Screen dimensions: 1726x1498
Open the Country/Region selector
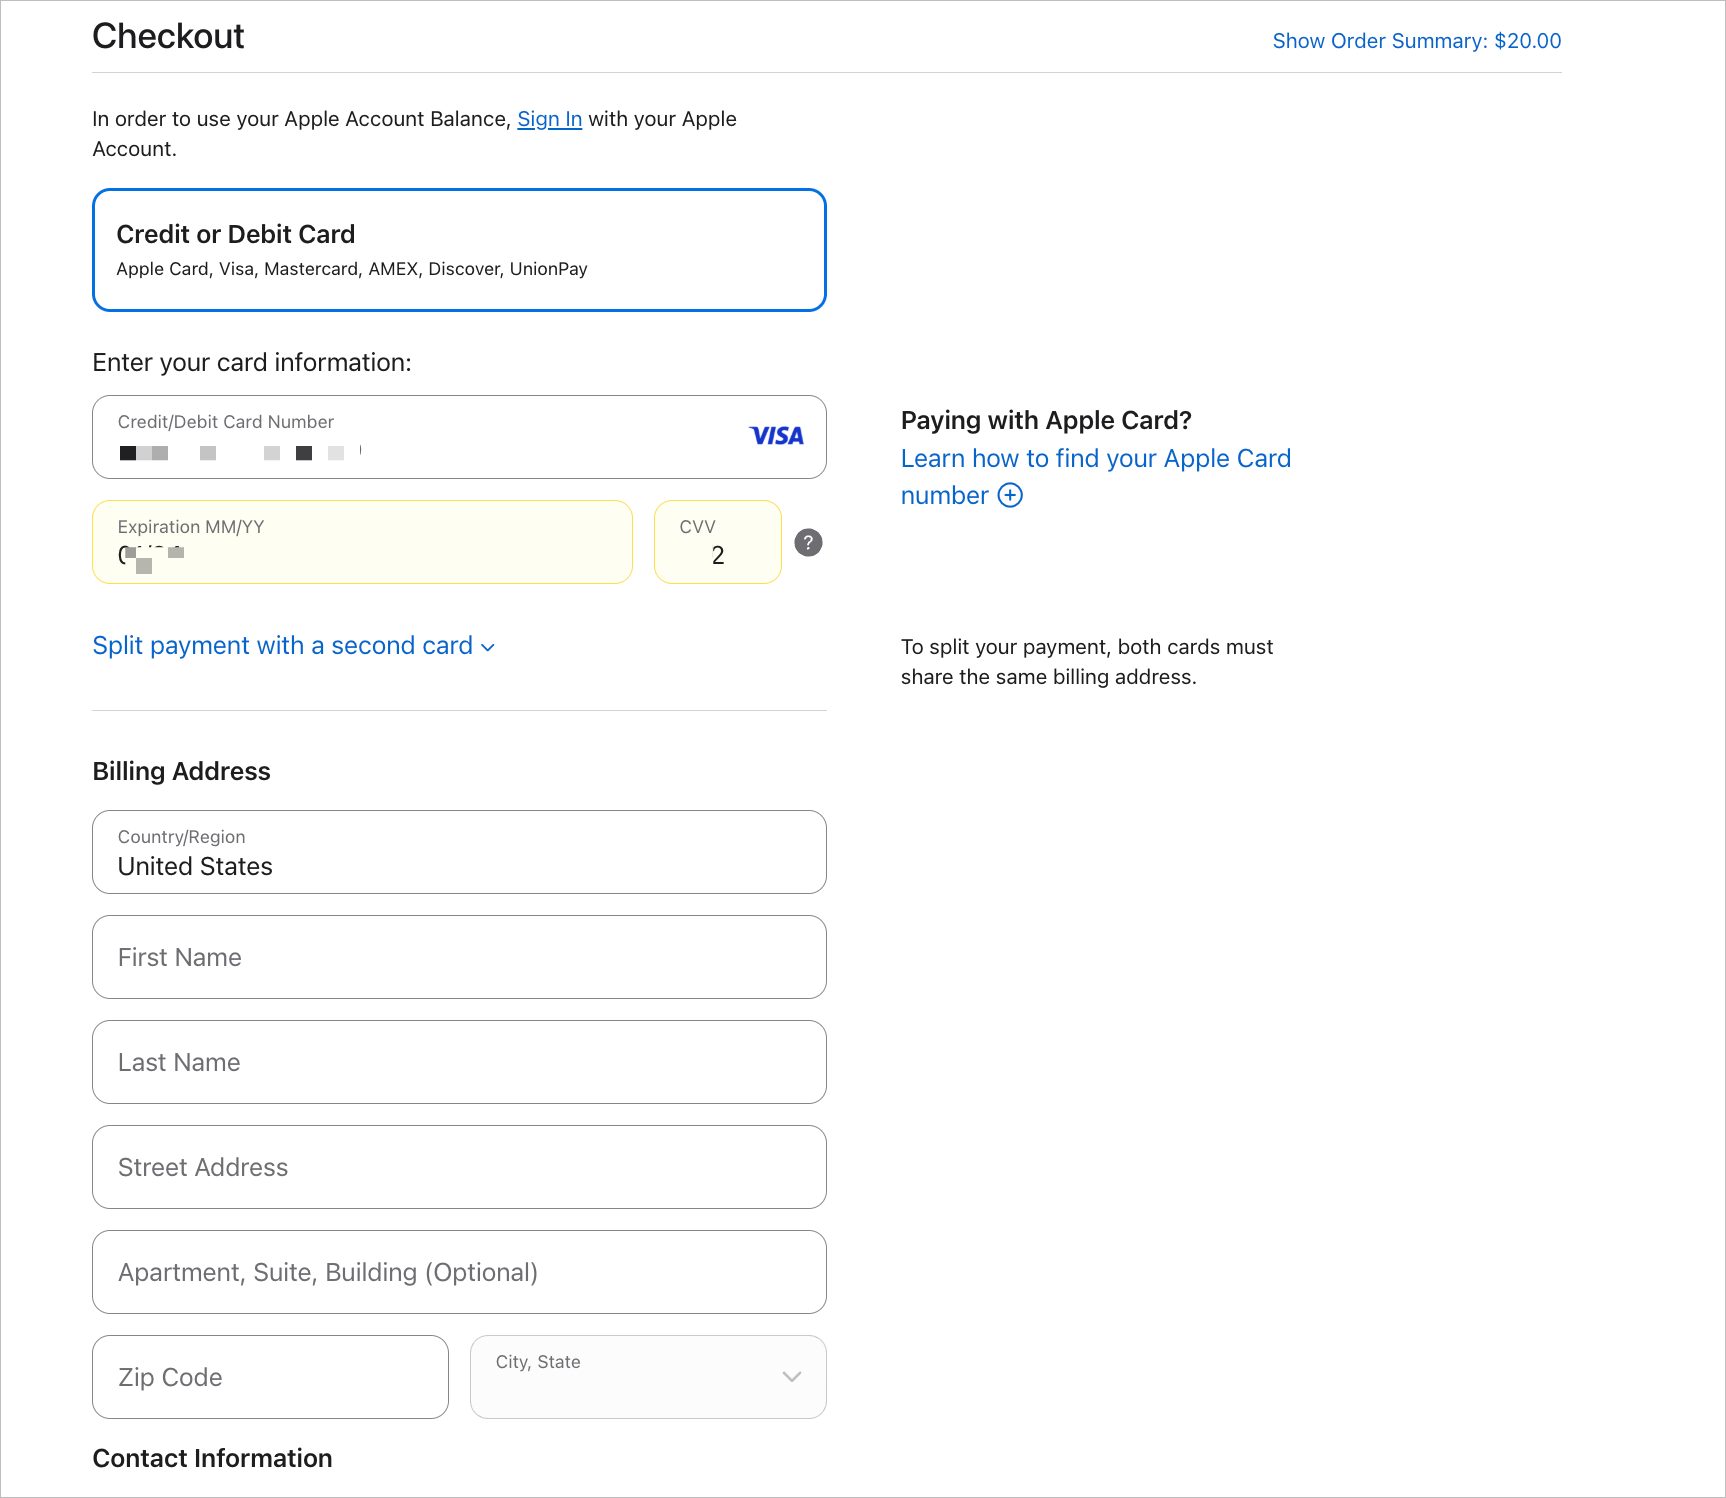click(x=459, y=852)
